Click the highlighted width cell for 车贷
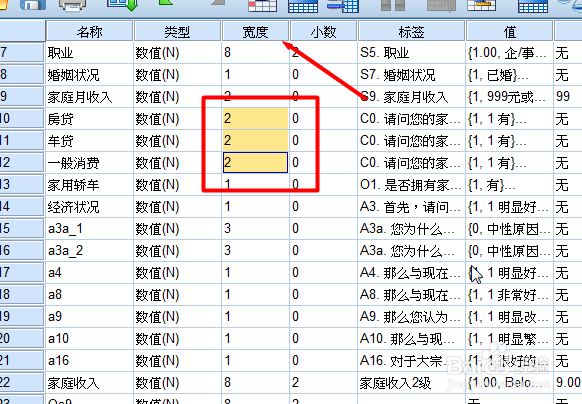The image size is (582, 404). click(255, 141)
